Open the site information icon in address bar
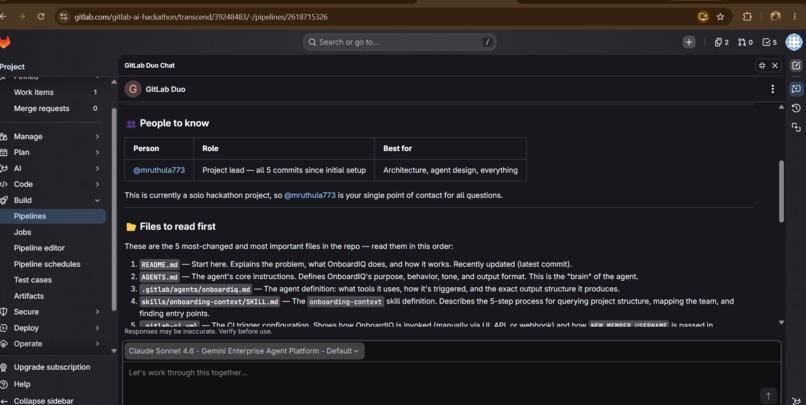806x405 pixels. point(63,17)
